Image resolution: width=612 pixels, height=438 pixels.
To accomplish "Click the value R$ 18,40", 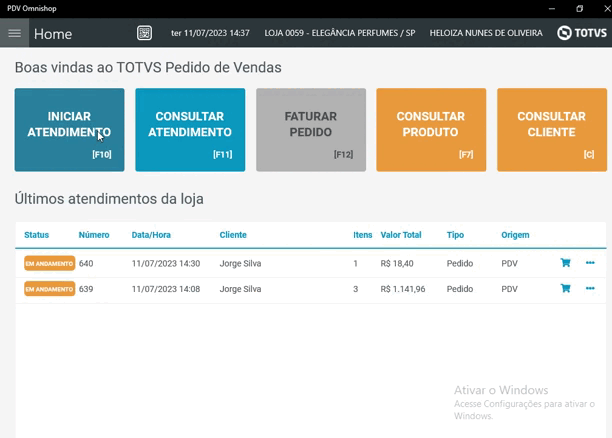I will tap(397, 264).
